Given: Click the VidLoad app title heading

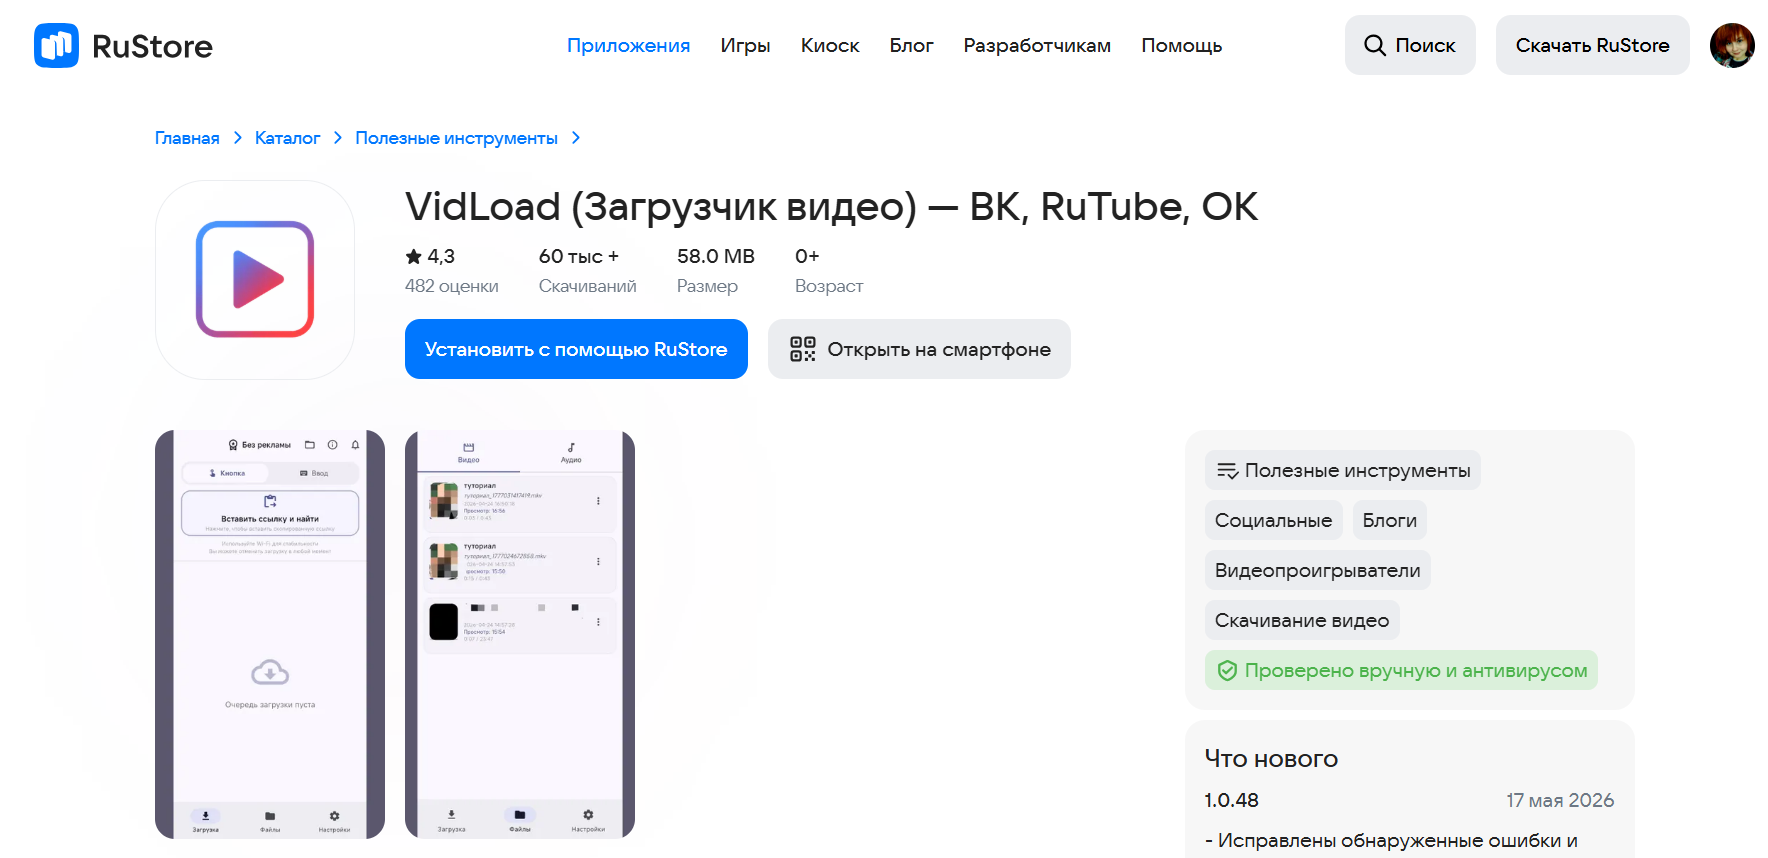Looking at the screenshot, I should click(x=831, y=207).
